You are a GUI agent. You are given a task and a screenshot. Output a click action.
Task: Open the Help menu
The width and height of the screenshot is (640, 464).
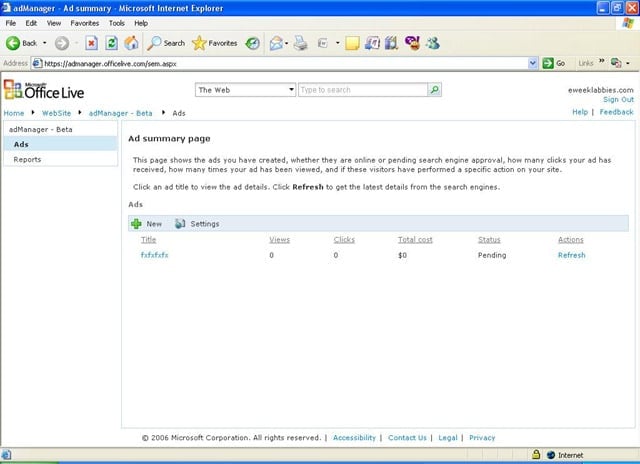coord(141,23)
